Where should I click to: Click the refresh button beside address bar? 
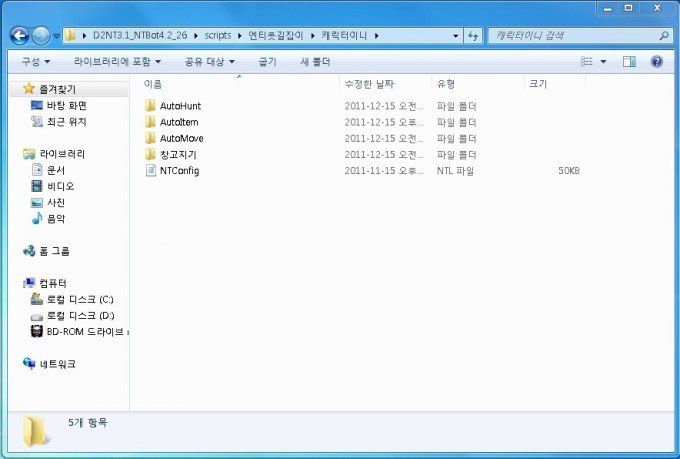tap(472, 36)
